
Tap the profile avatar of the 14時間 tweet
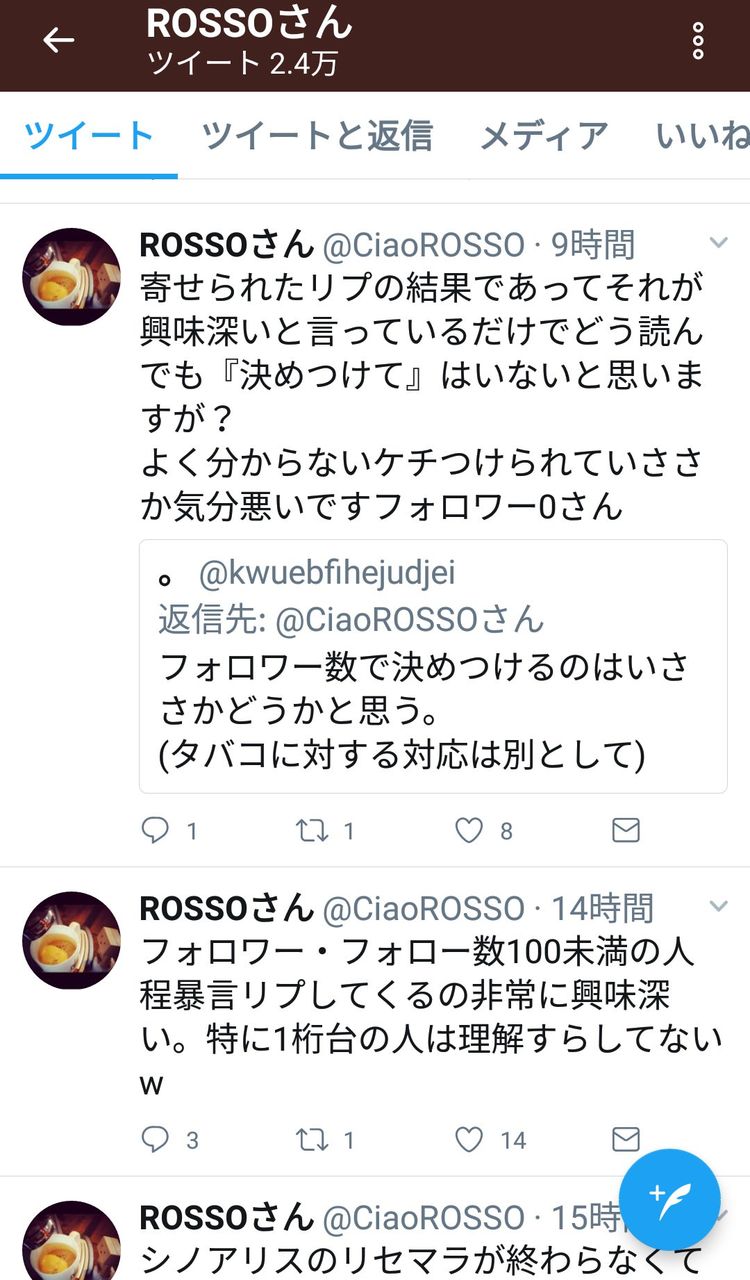(71, 941)
